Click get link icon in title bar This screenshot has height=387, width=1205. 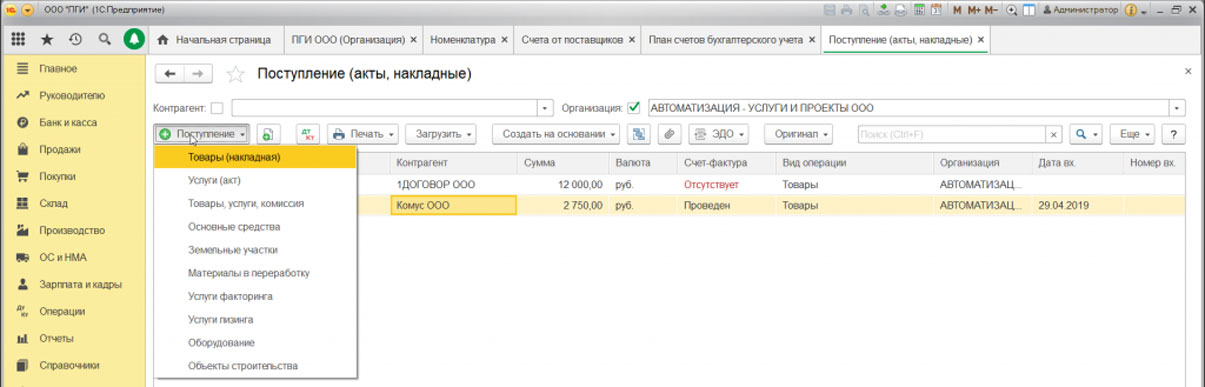coord(884,10)
